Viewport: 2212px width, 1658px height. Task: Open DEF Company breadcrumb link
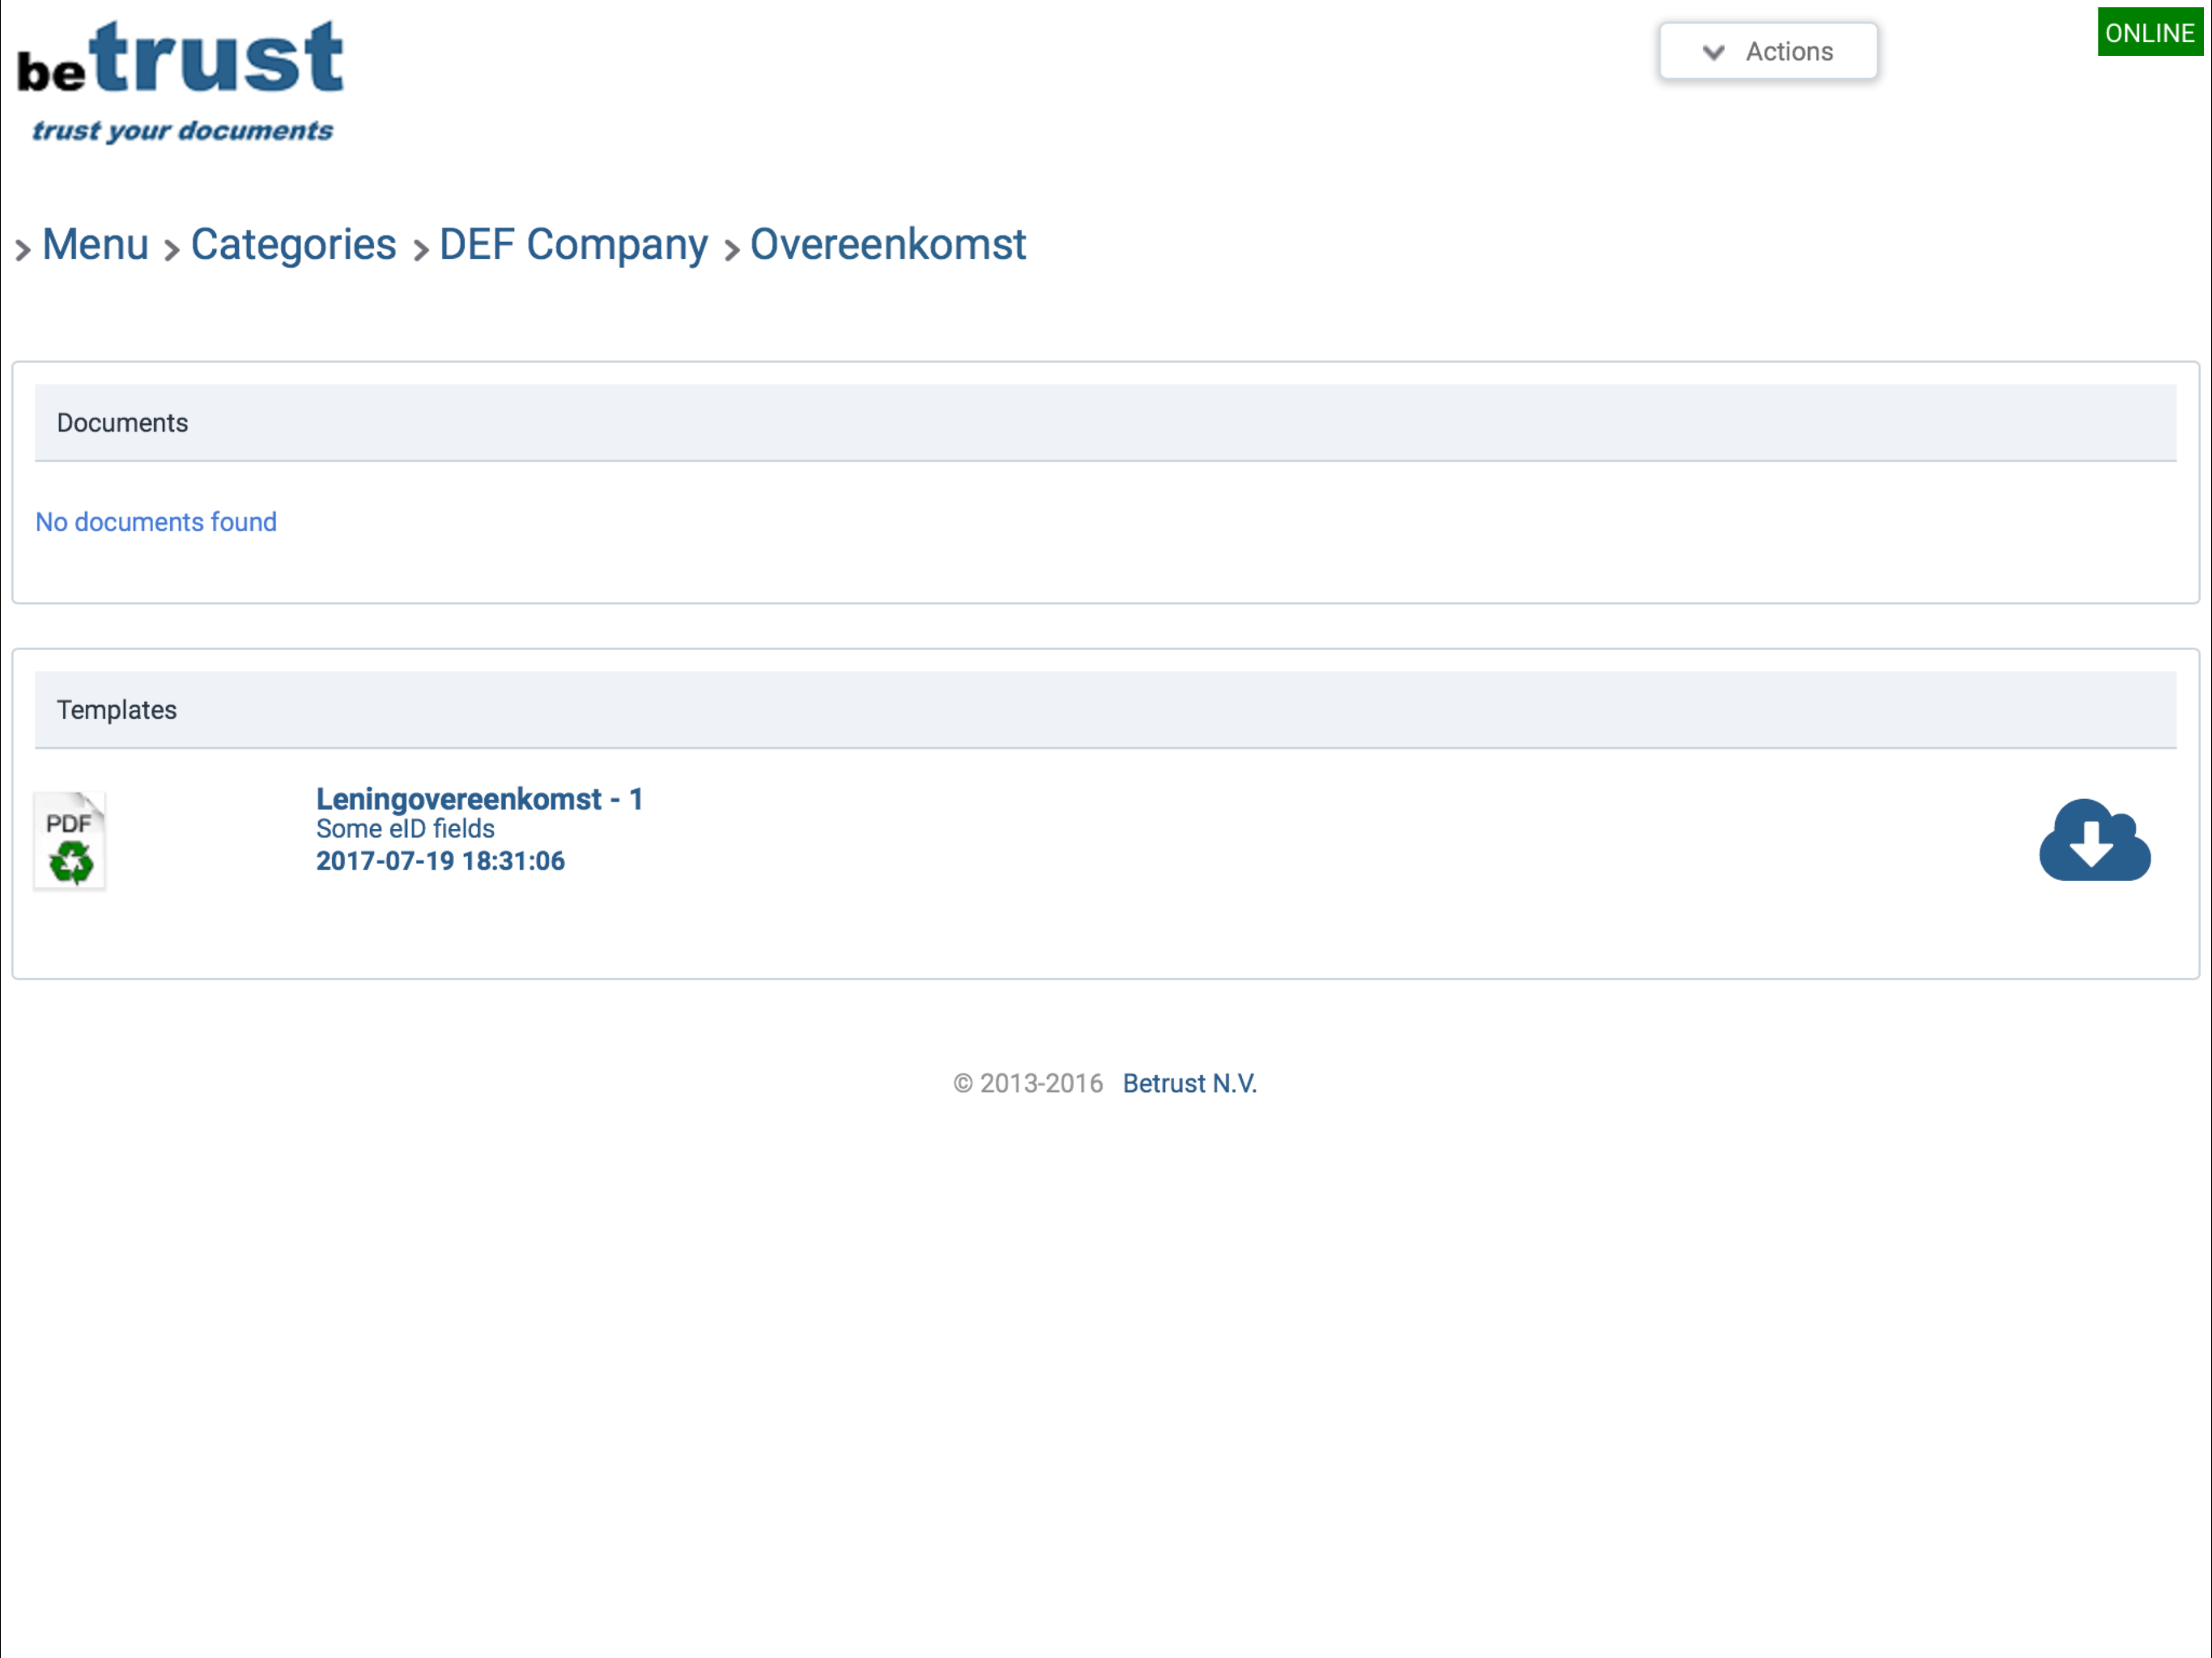[573, 245]
